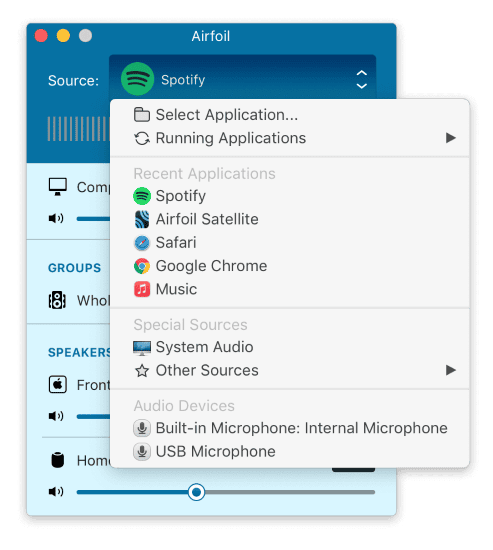Choose the Music app icon
This screenshot has height=550, width=493.
(142, 289)
